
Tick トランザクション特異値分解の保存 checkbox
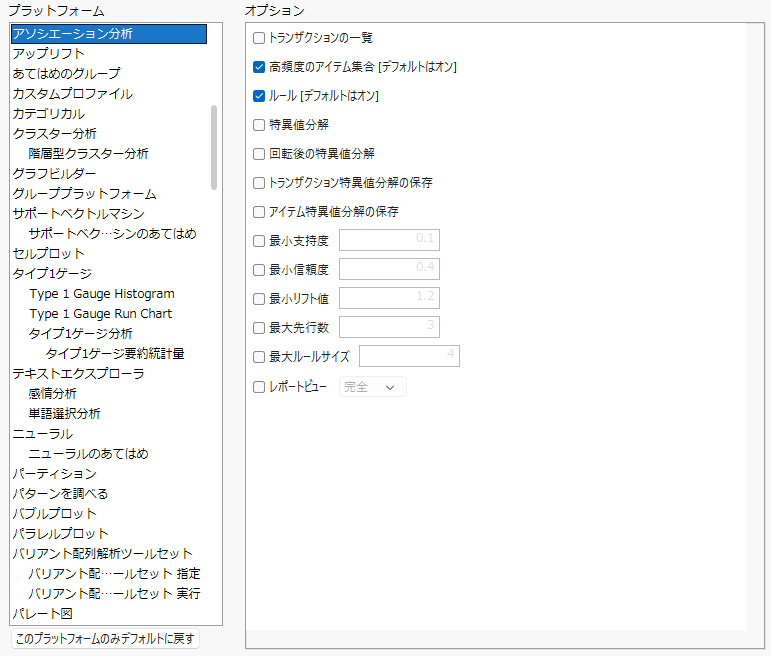click(259, 183)
